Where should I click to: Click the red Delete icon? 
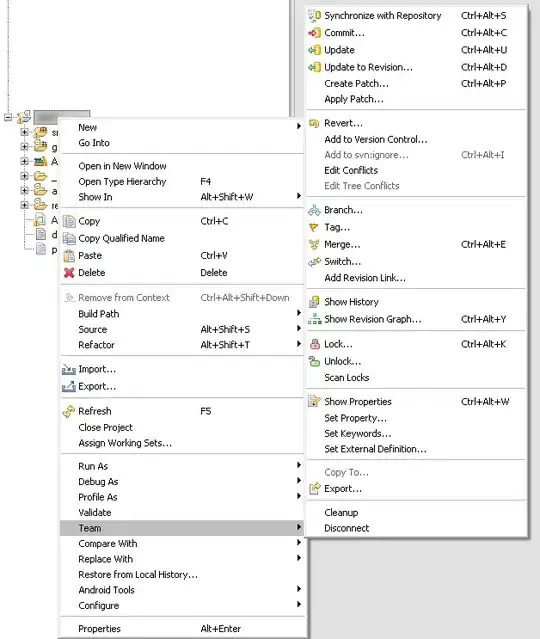(x=69, y=273)
